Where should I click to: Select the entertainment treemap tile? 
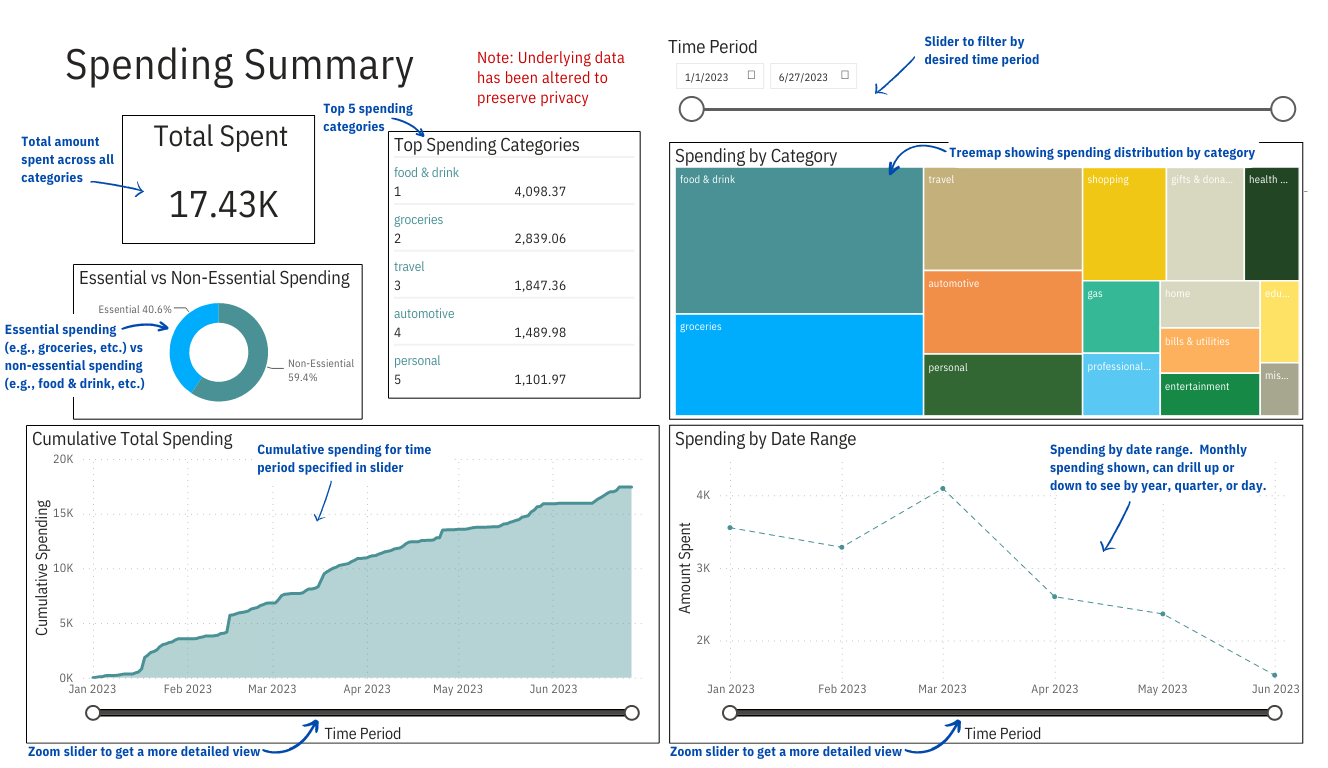click(x=1210, y=394)
